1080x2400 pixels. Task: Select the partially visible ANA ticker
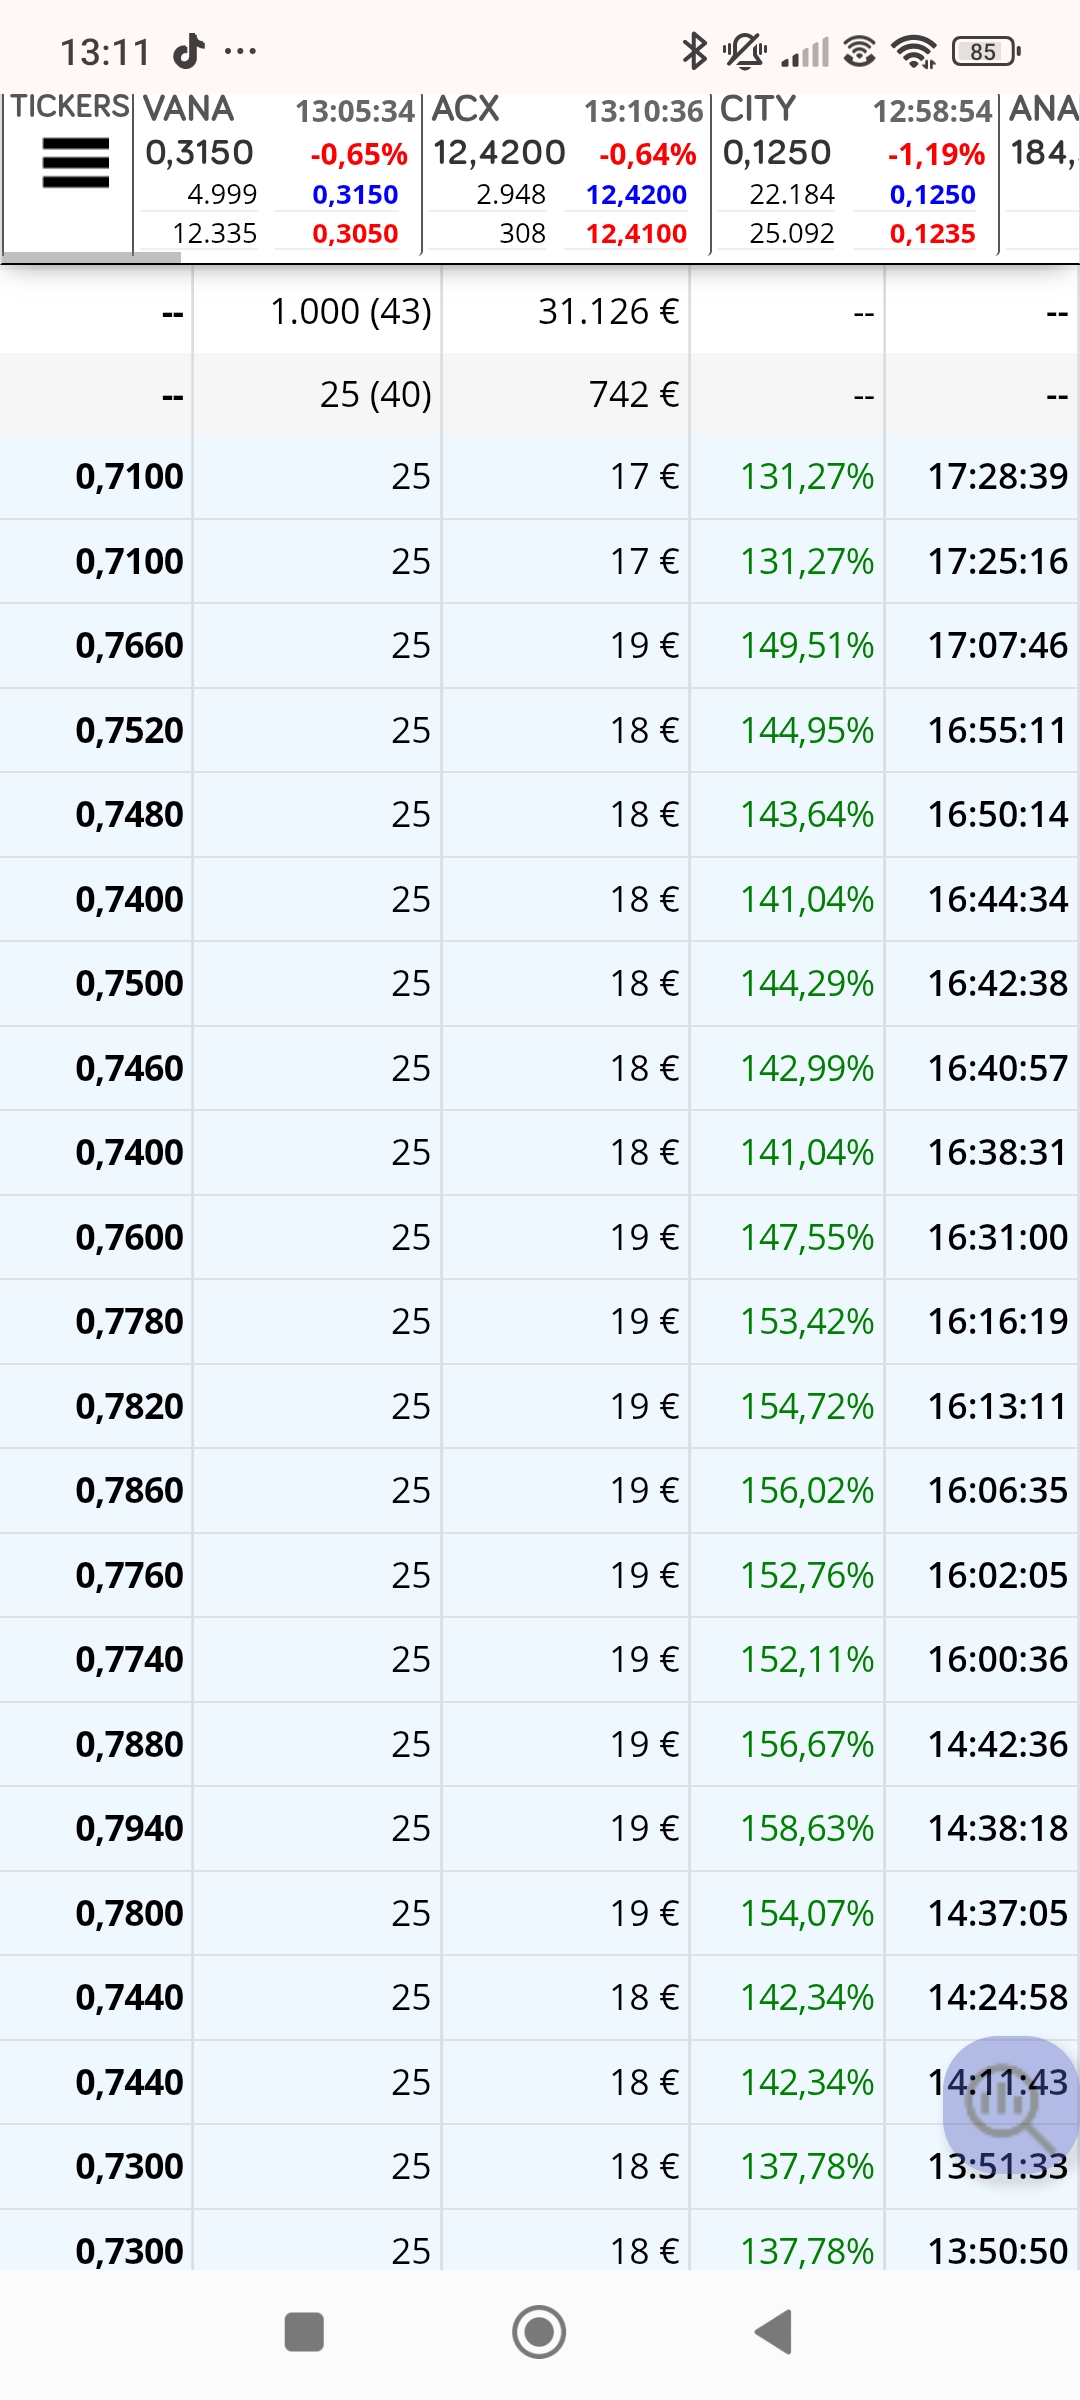point(1041,172)
